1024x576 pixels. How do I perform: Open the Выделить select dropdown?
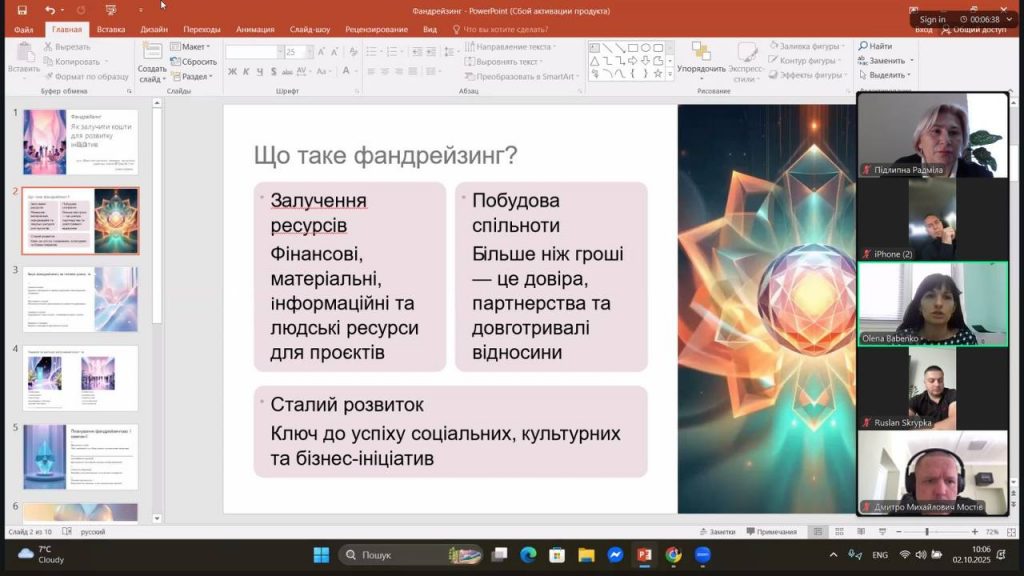coord(886,75)
